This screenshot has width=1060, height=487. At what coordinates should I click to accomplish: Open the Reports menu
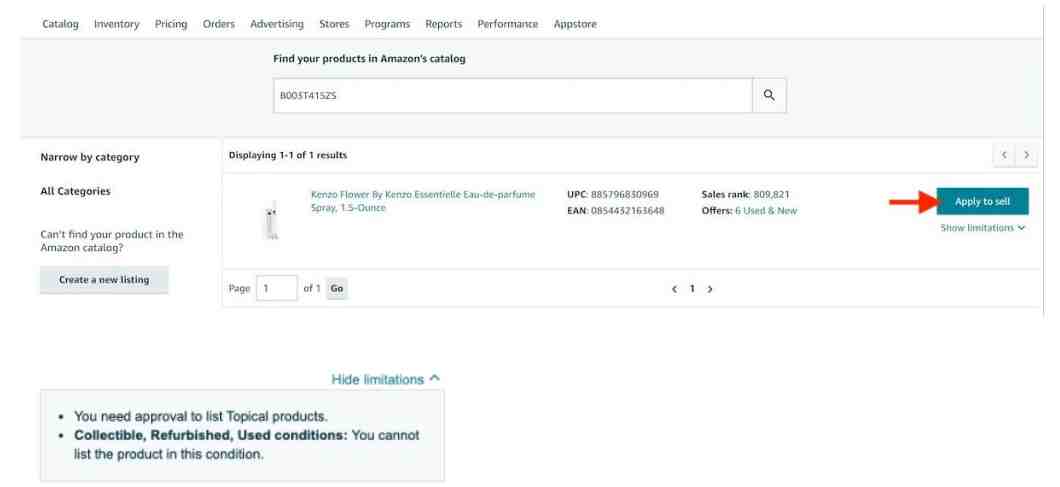click(443, 24)
